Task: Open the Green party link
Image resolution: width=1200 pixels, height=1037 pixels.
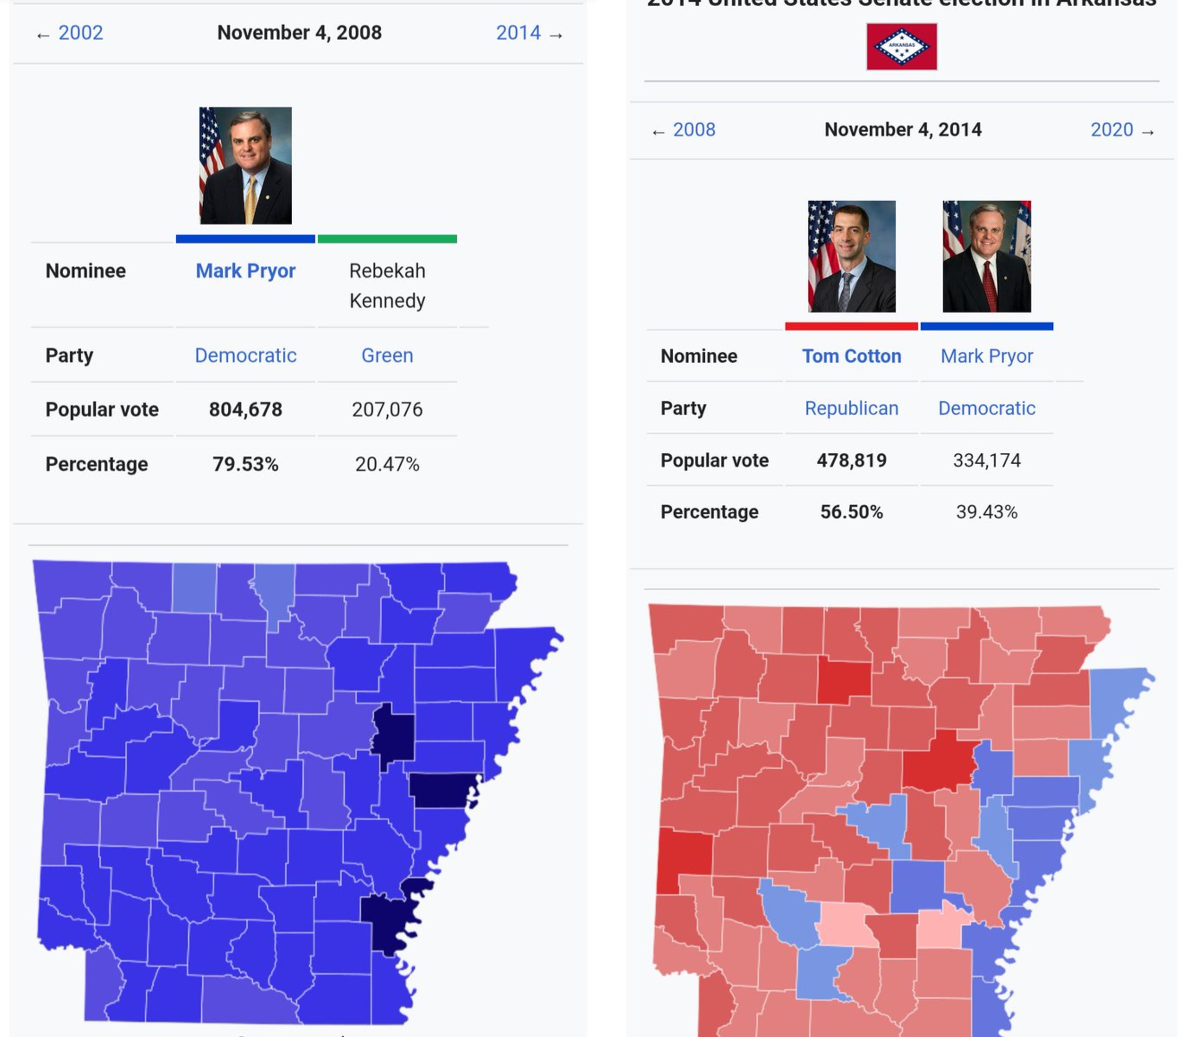Action: pyautogui.click(x=387, y=355)
